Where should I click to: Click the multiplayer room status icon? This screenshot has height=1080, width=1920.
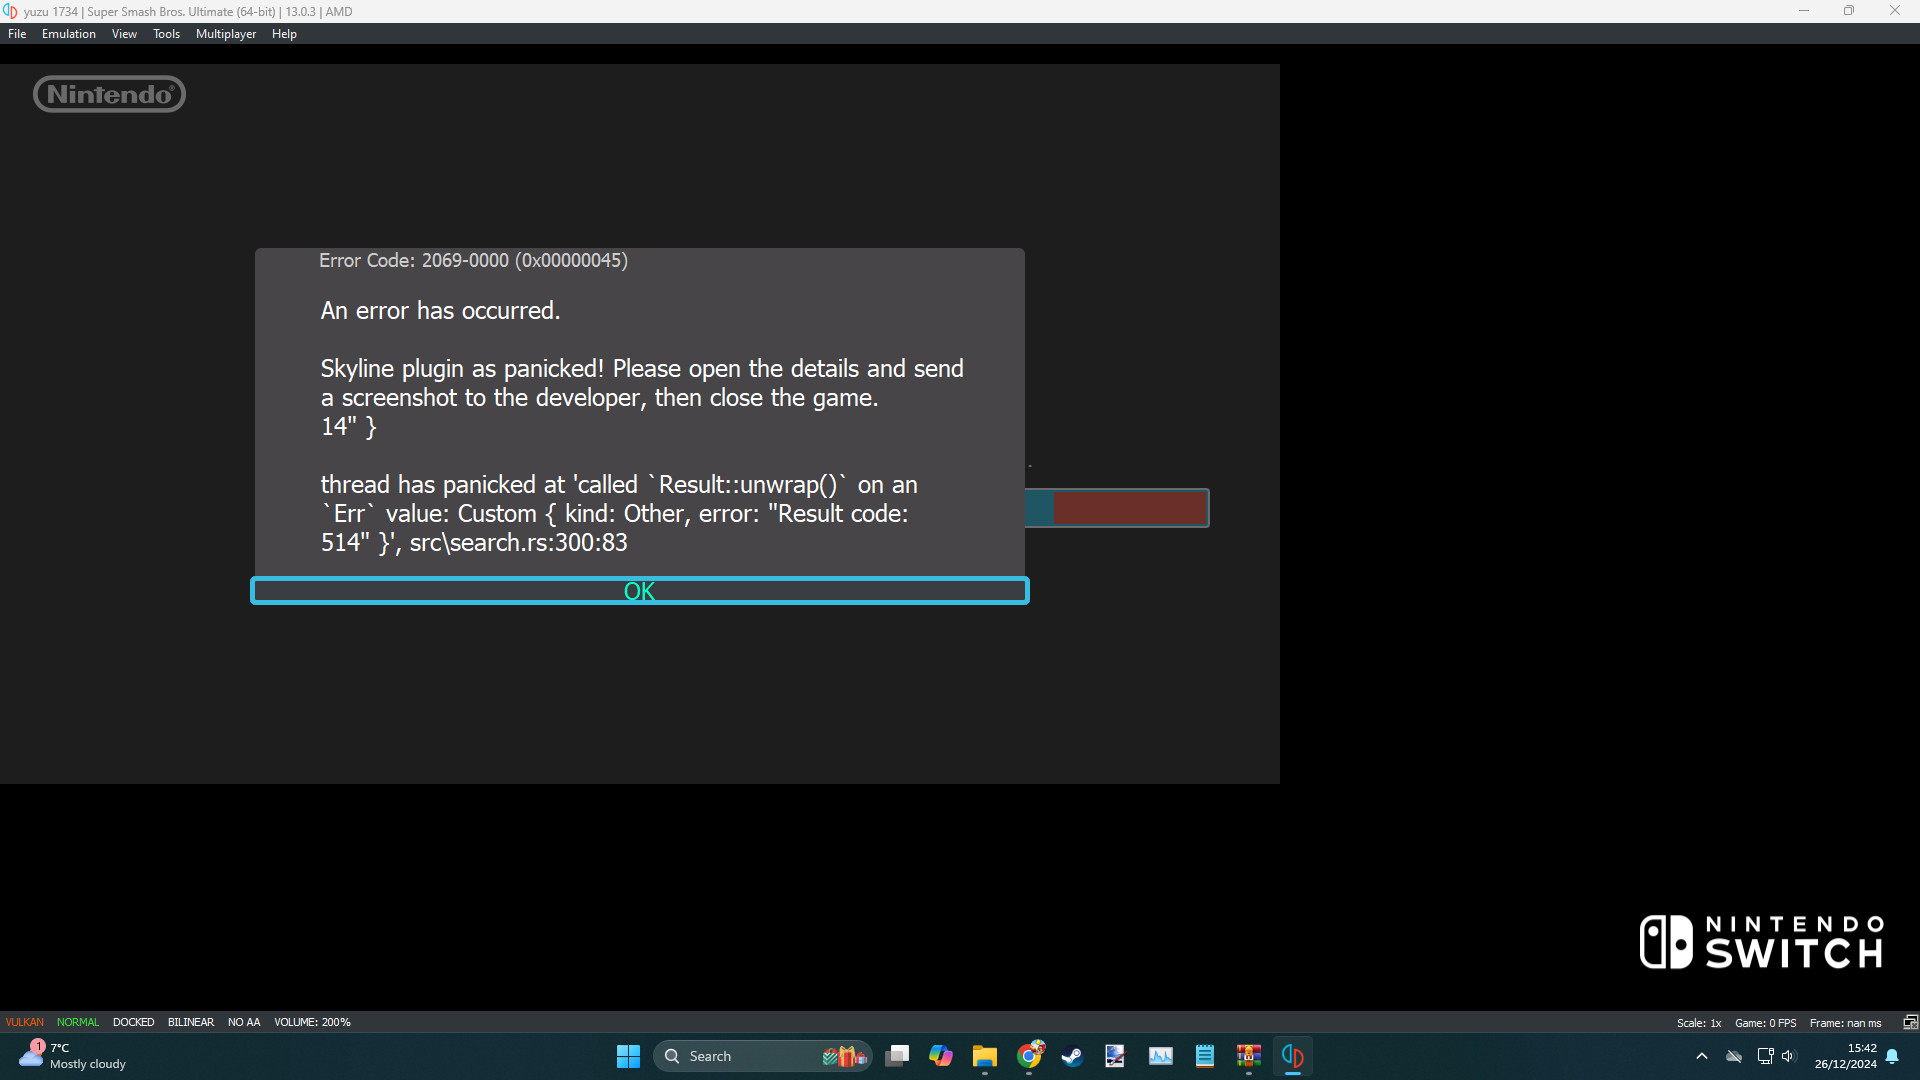(x=1909, y=1022)
